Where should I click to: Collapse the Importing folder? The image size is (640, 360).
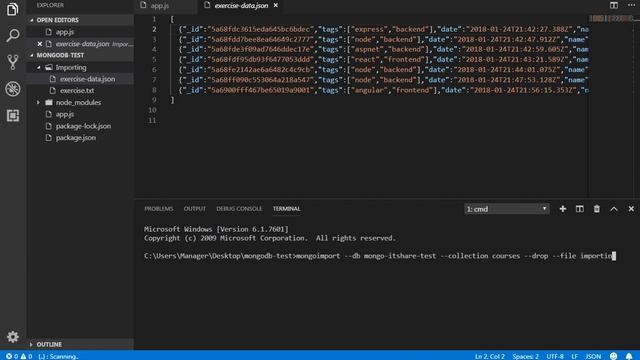[x=39, y=67]
